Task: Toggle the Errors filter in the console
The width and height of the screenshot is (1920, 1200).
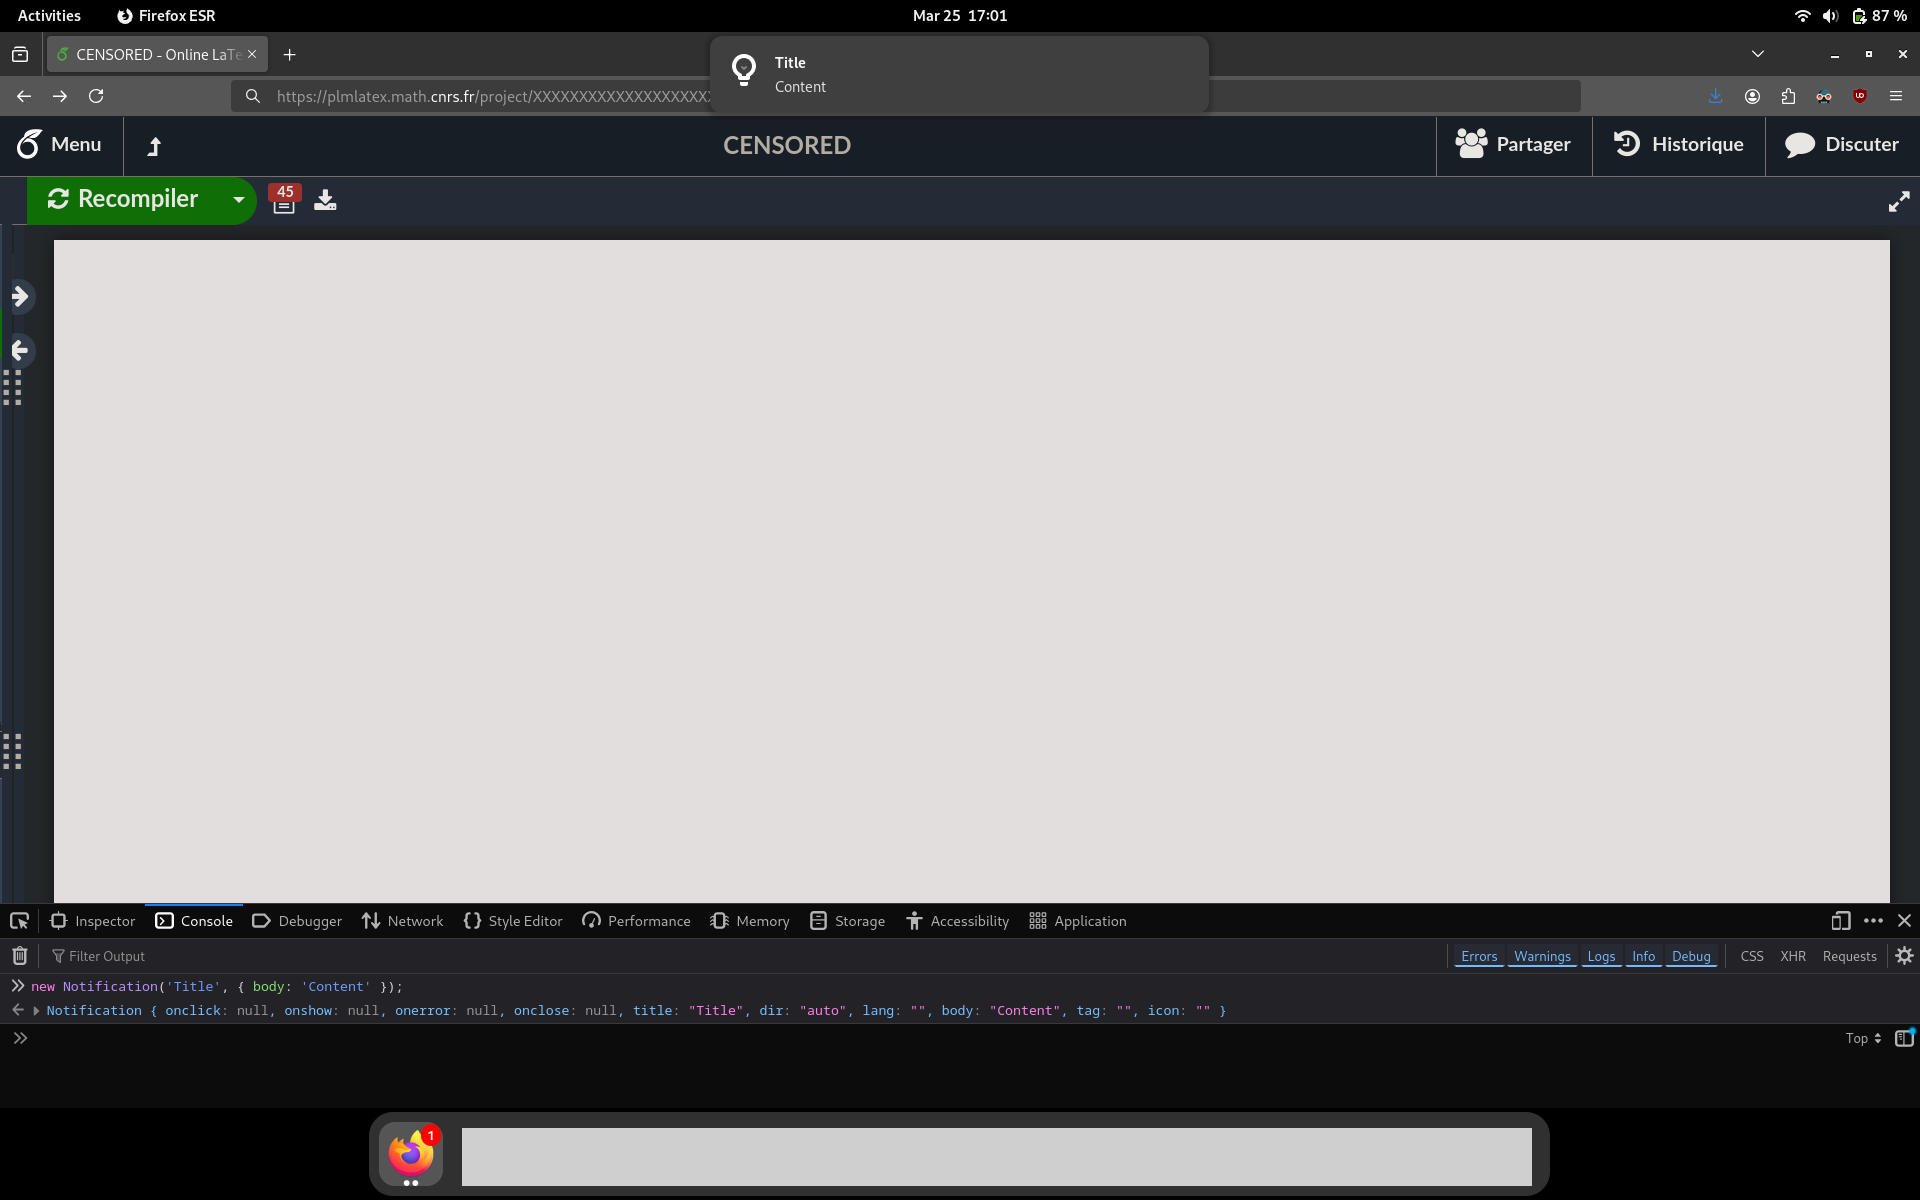Action: point(1478,956)
